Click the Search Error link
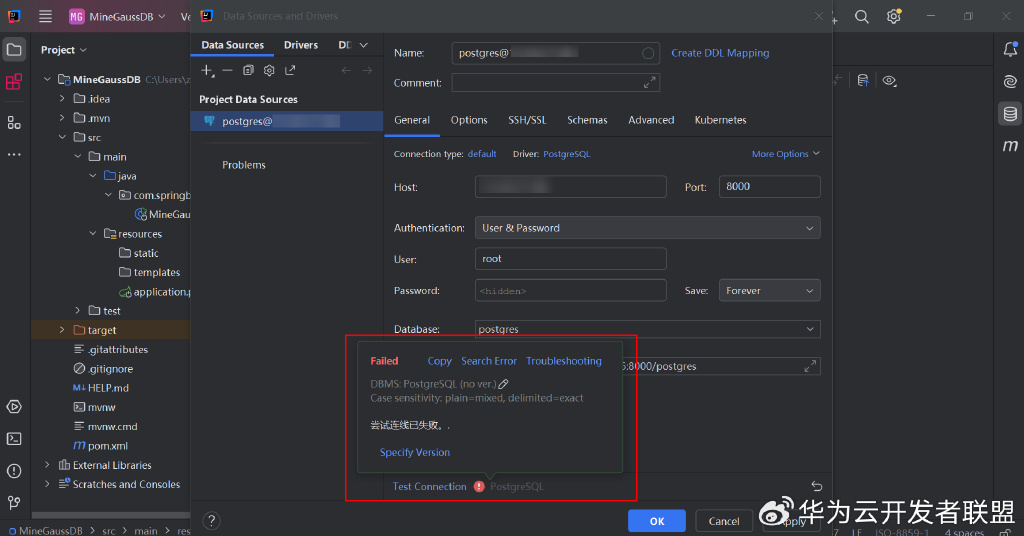 point(488,361)
